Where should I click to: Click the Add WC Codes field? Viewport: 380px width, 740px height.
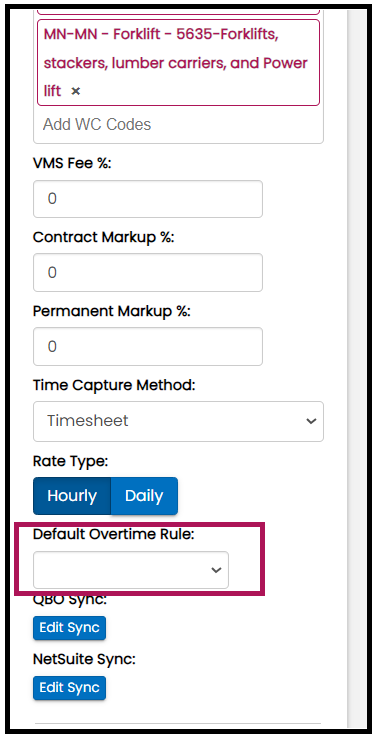(x=178, y=125)
